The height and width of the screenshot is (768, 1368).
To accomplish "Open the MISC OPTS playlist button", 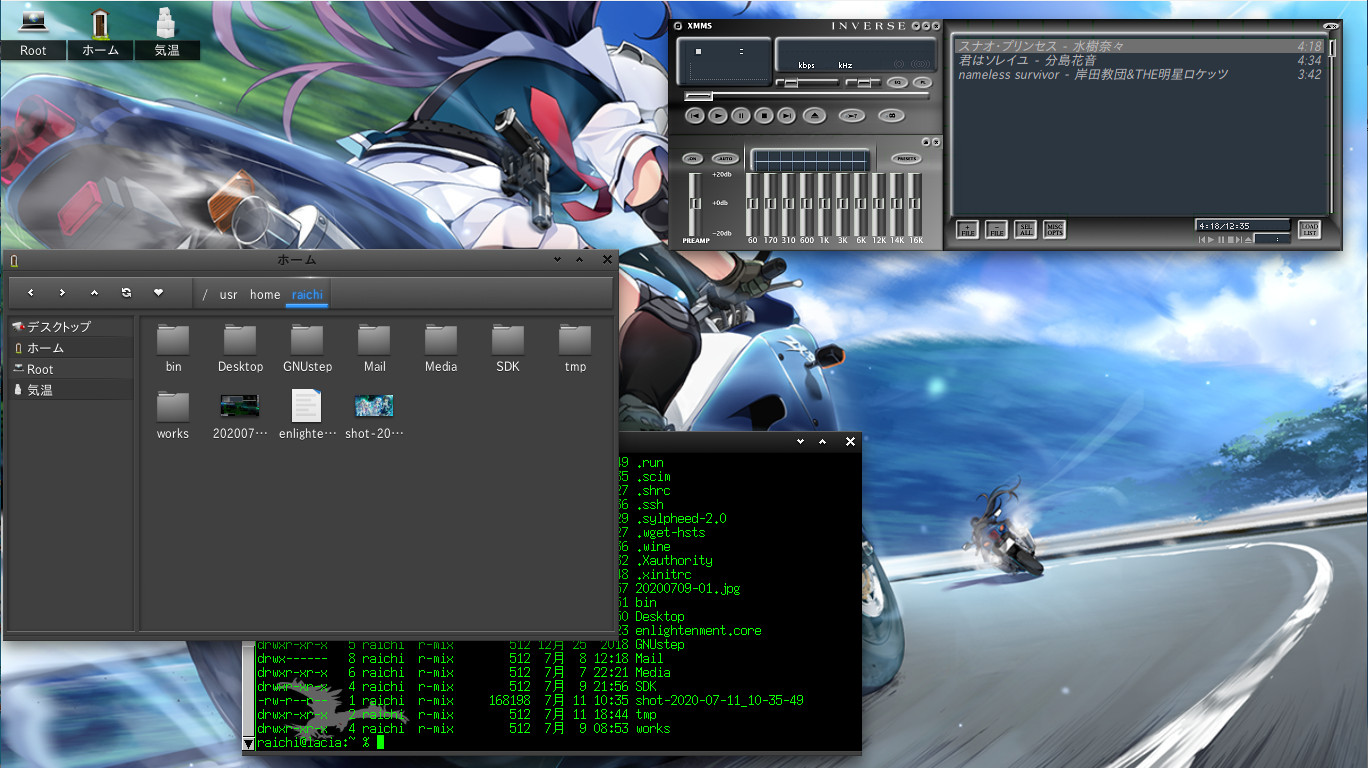I will click(x=1054, y=230).
